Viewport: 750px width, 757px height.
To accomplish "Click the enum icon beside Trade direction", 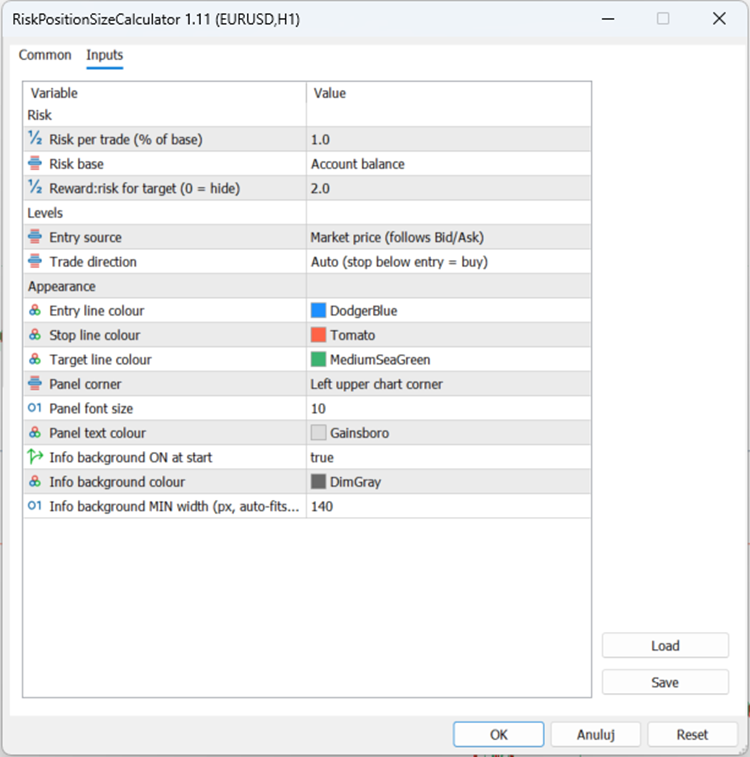I will coord(35,261).
